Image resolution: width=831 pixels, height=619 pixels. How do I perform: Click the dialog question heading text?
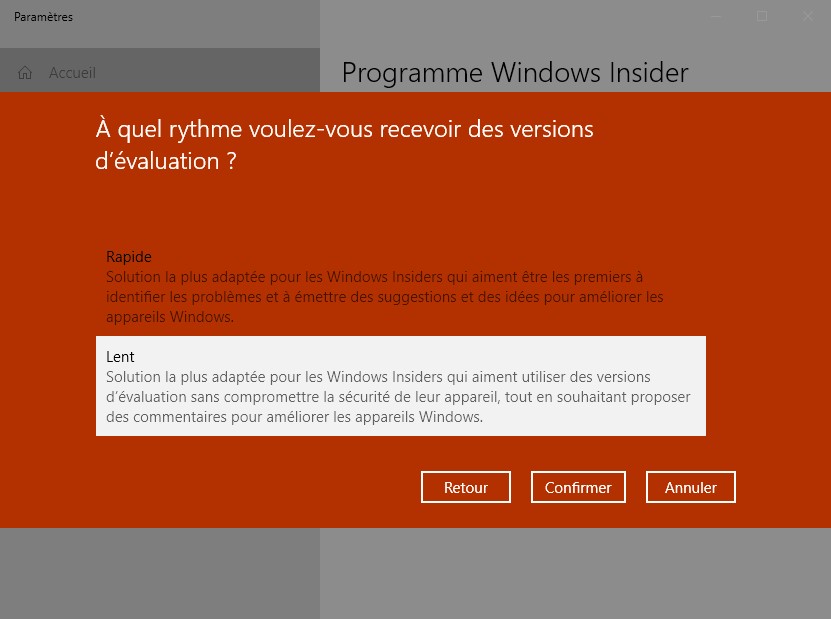coord(344,145)
